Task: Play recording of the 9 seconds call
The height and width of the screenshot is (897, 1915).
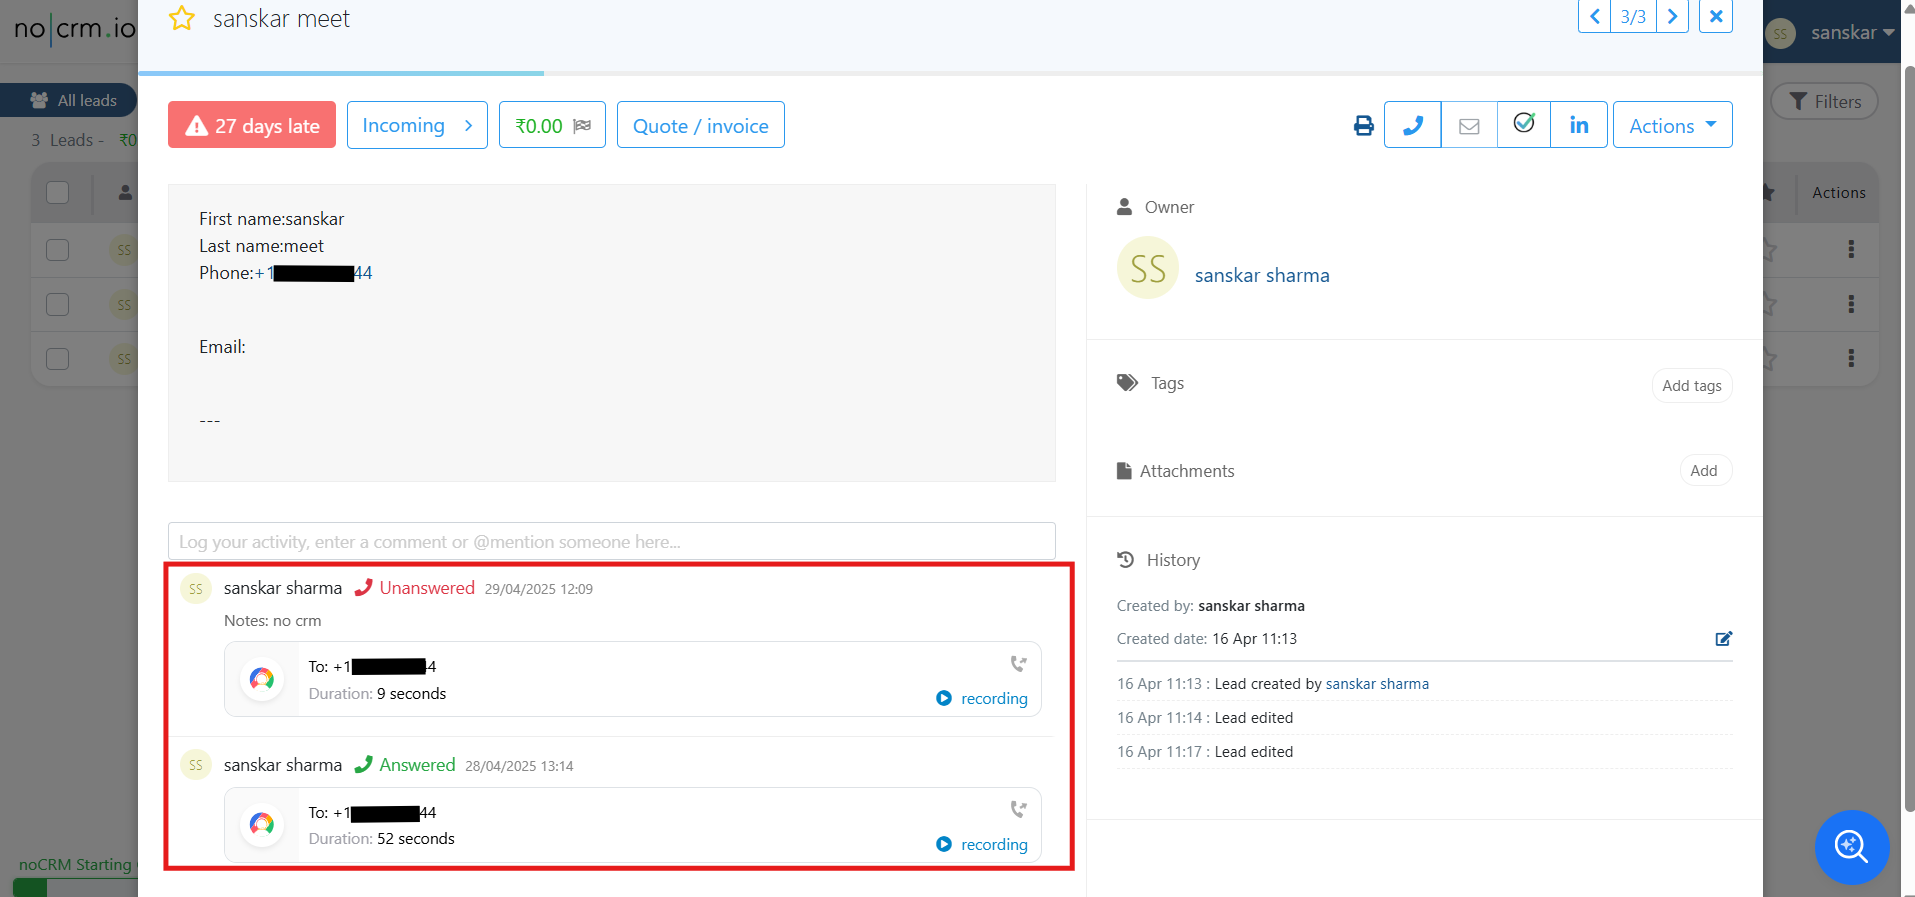Action: (982, 698)
